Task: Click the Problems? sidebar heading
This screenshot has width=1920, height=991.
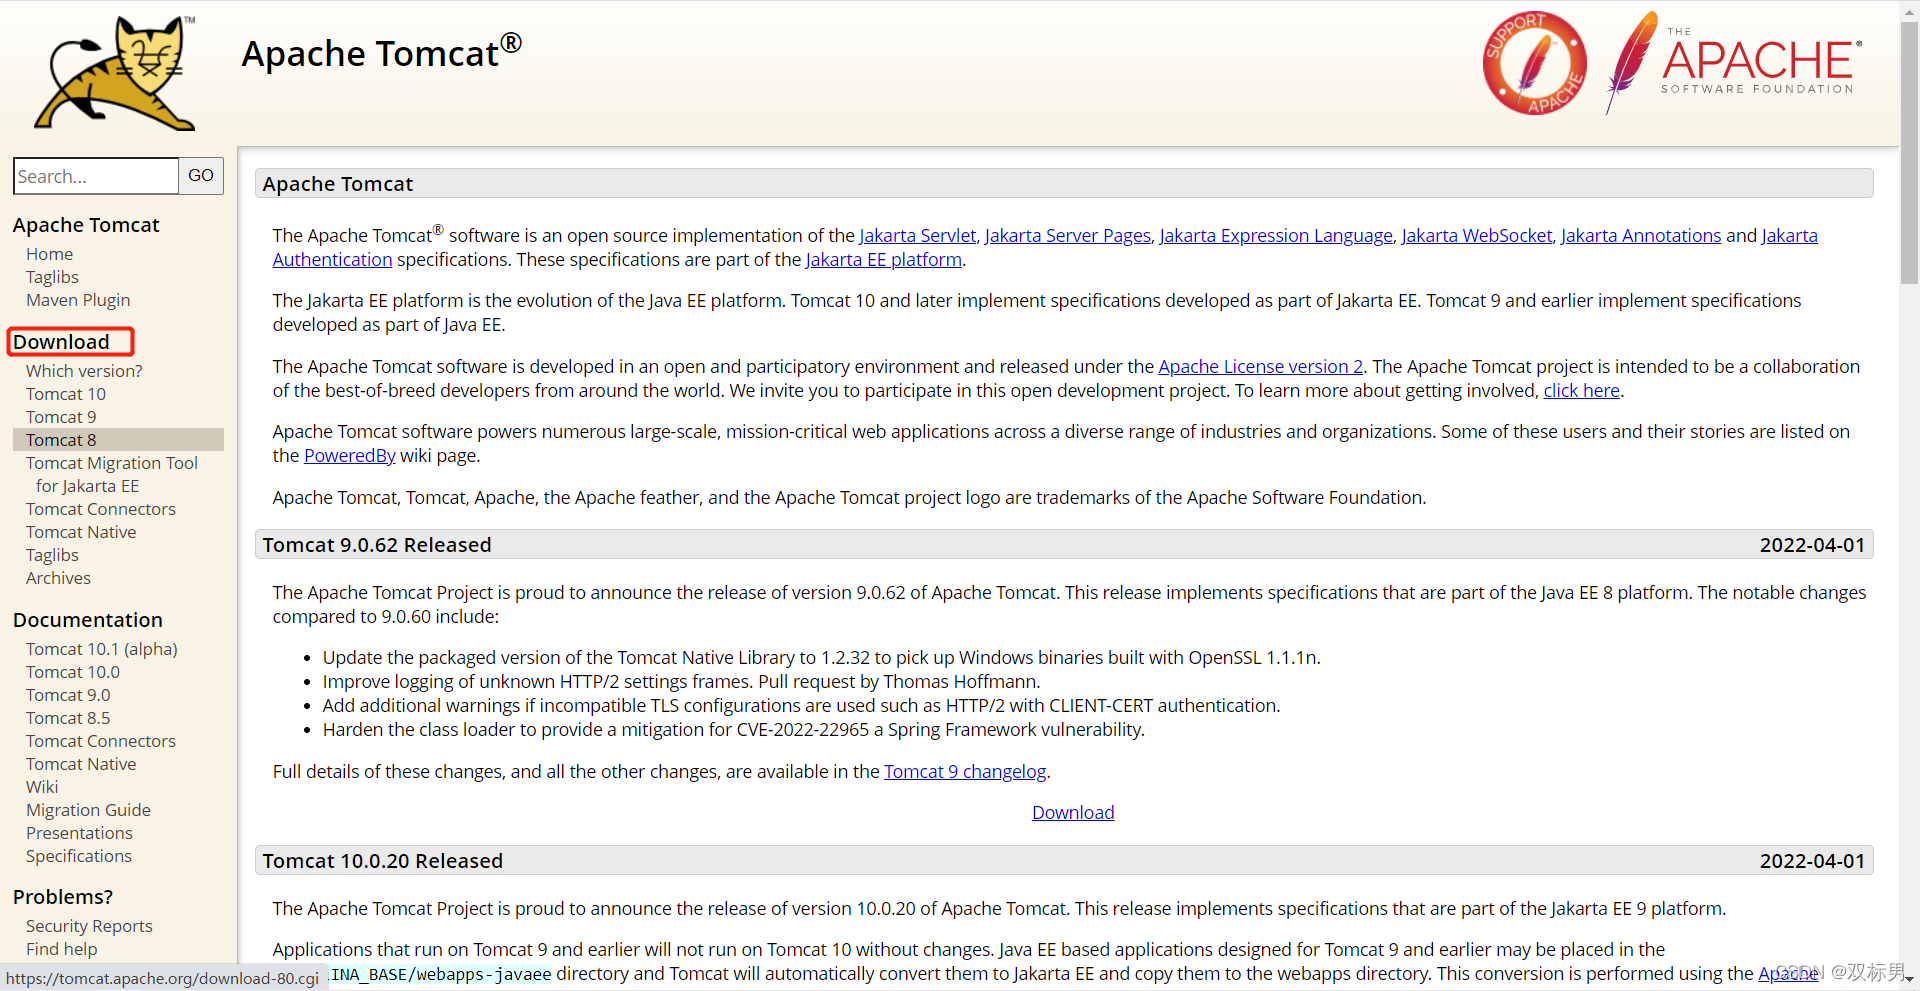Action: coord(62,897)
